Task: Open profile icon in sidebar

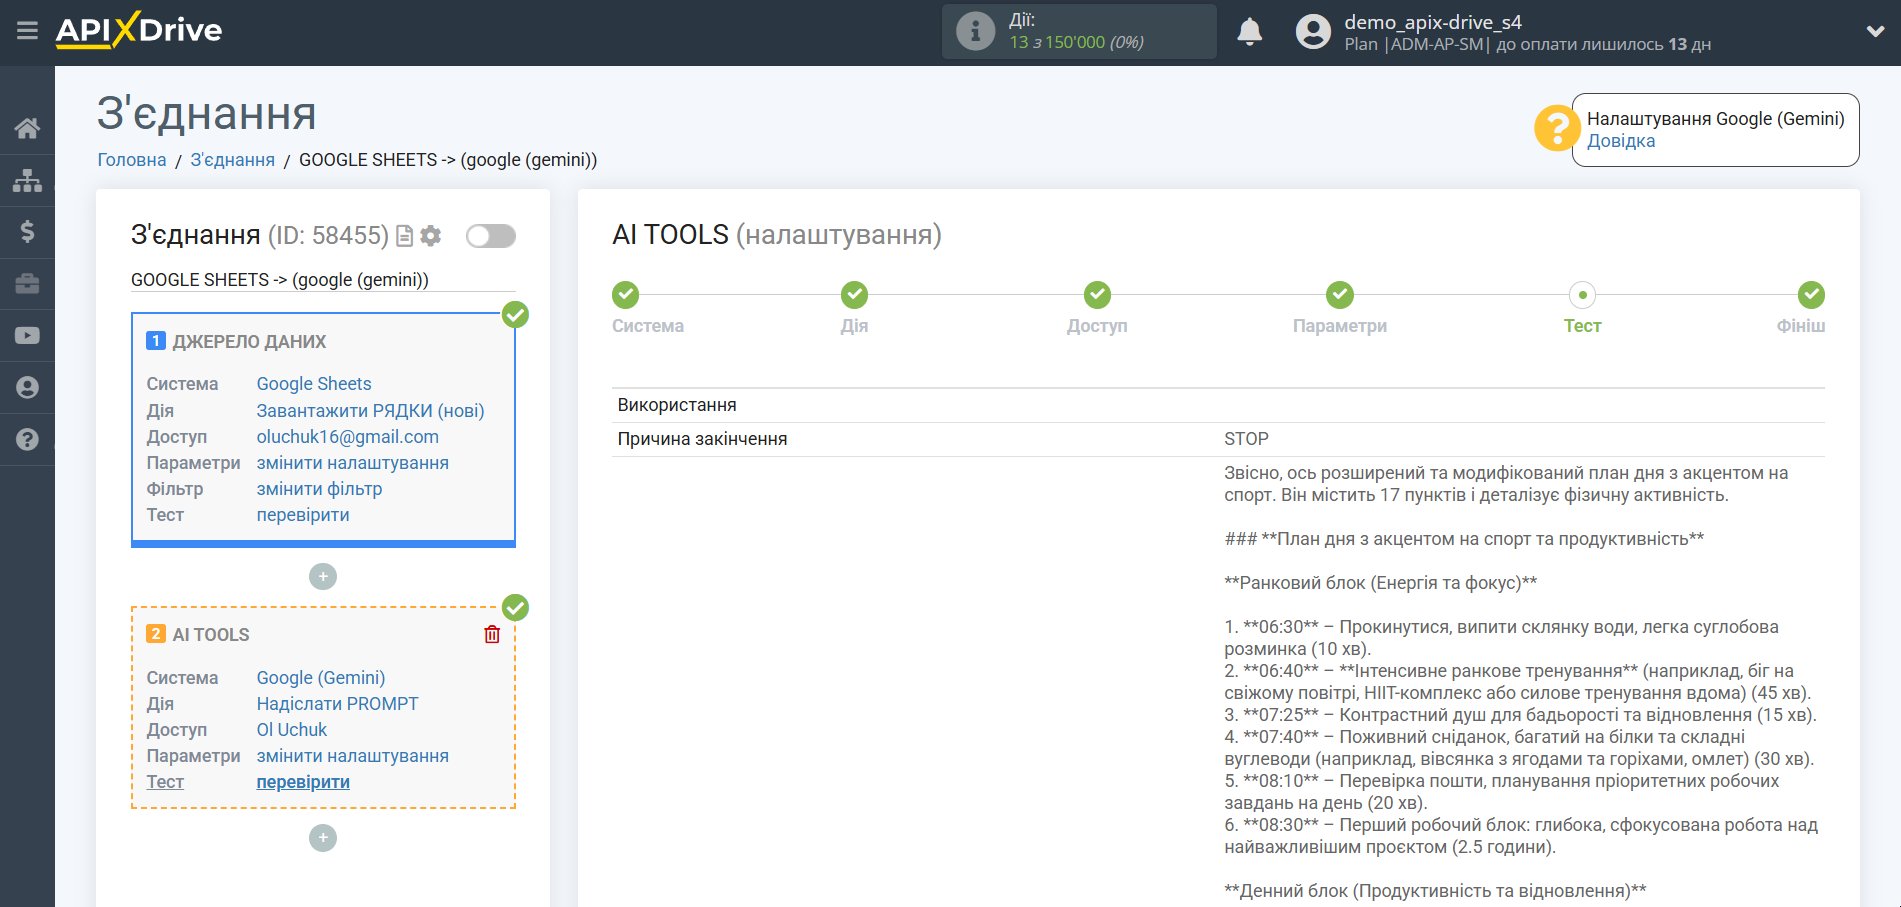Action: coord(27,388)
